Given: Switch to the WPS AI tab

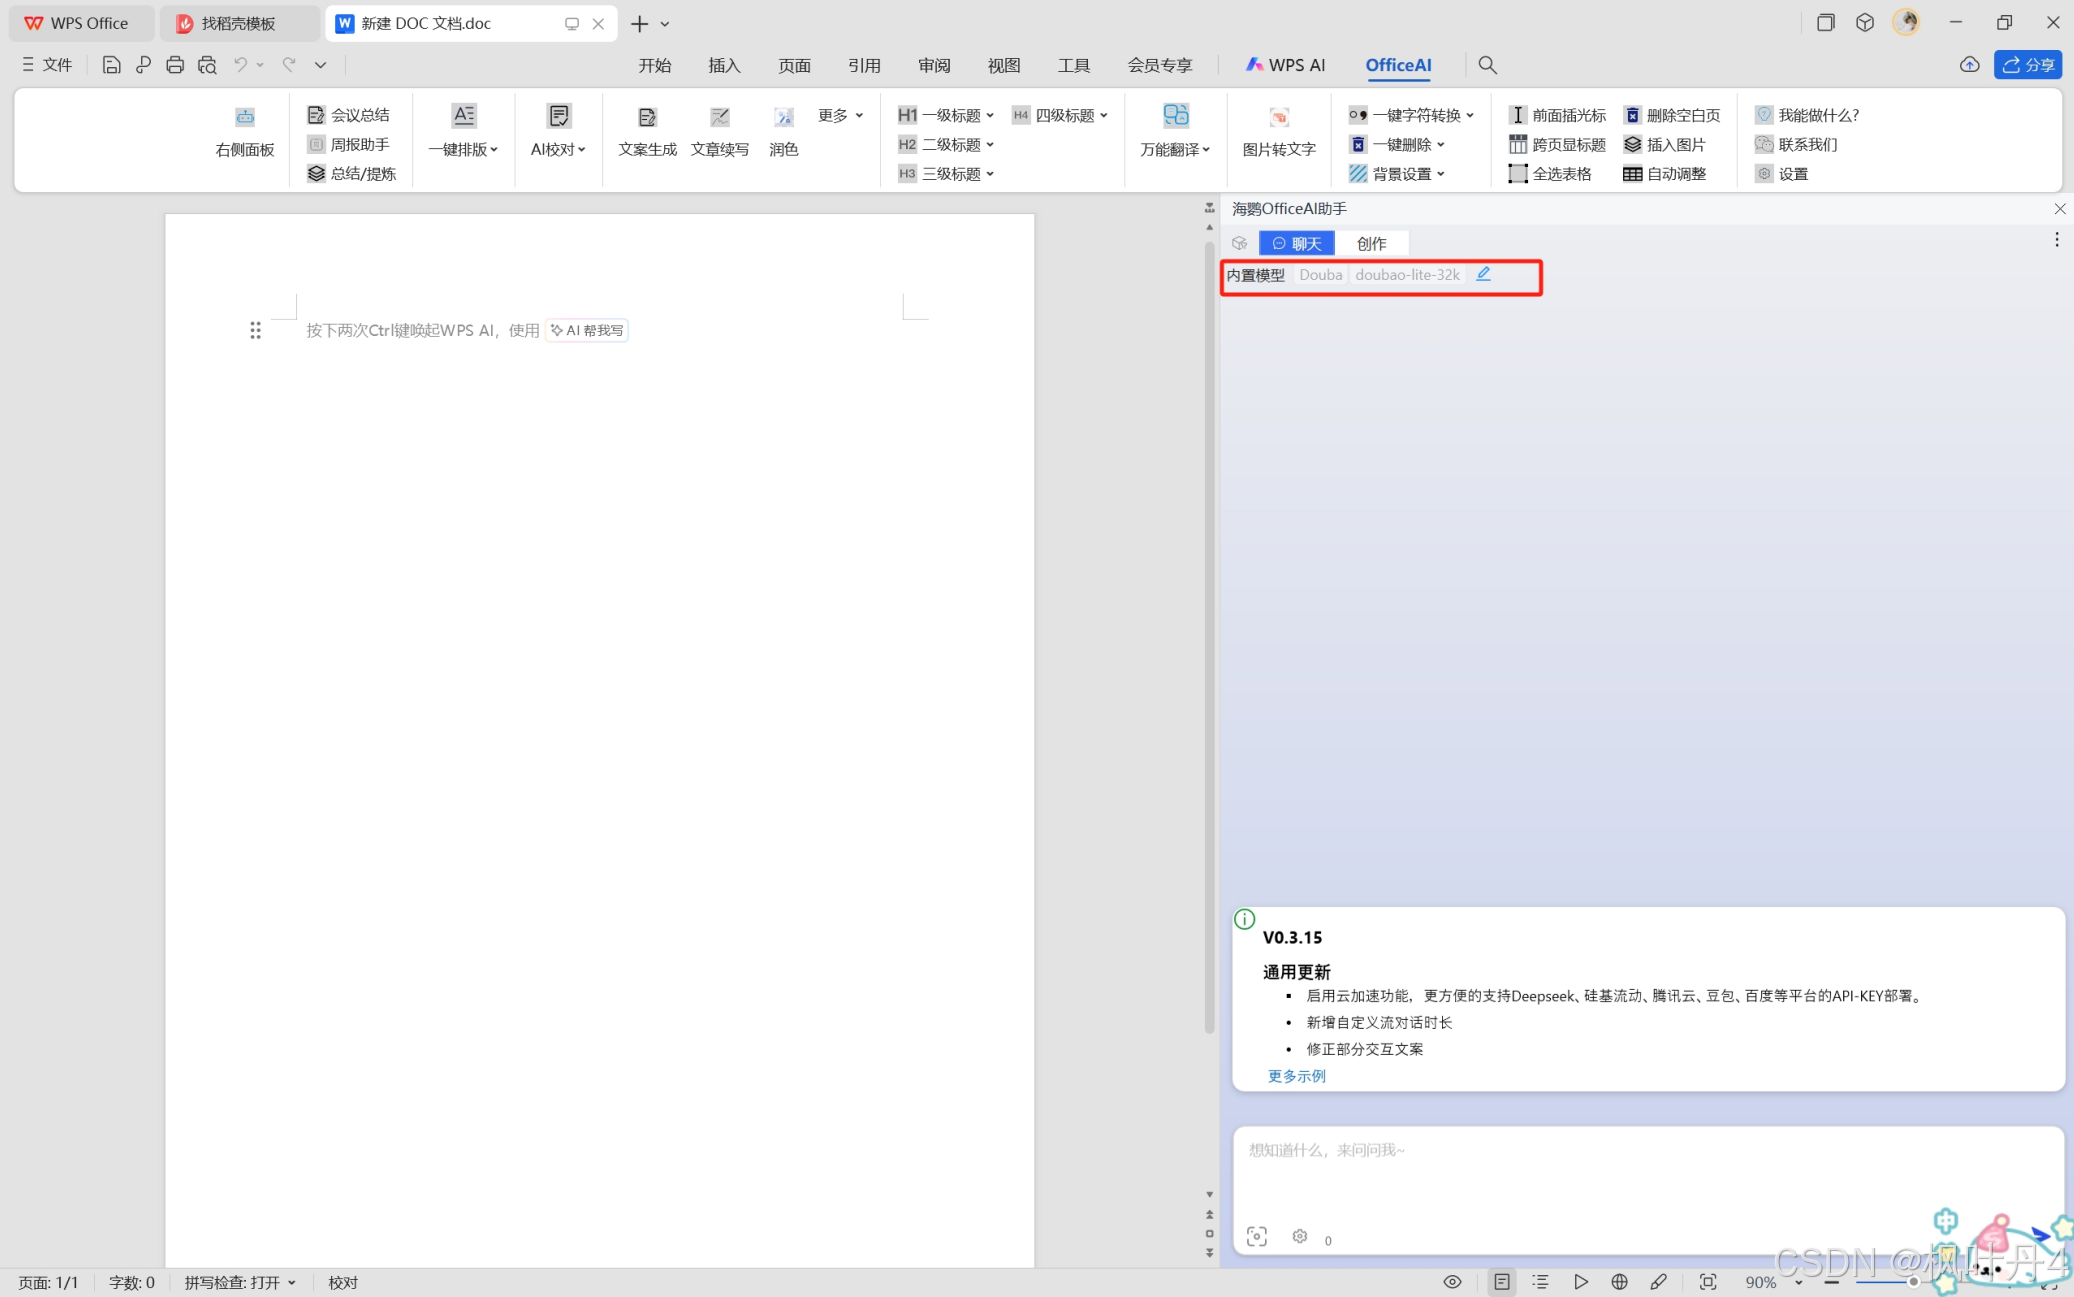Looking at the screenshot, I should (x=1285, y=65).
